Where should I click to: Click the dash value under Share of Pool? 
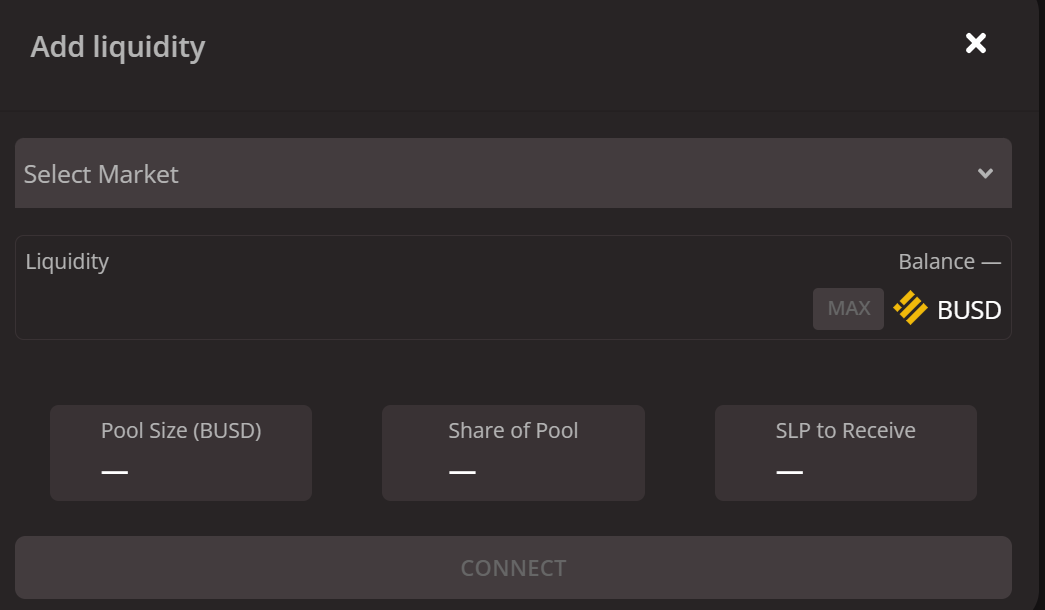(x=462, y=471)
